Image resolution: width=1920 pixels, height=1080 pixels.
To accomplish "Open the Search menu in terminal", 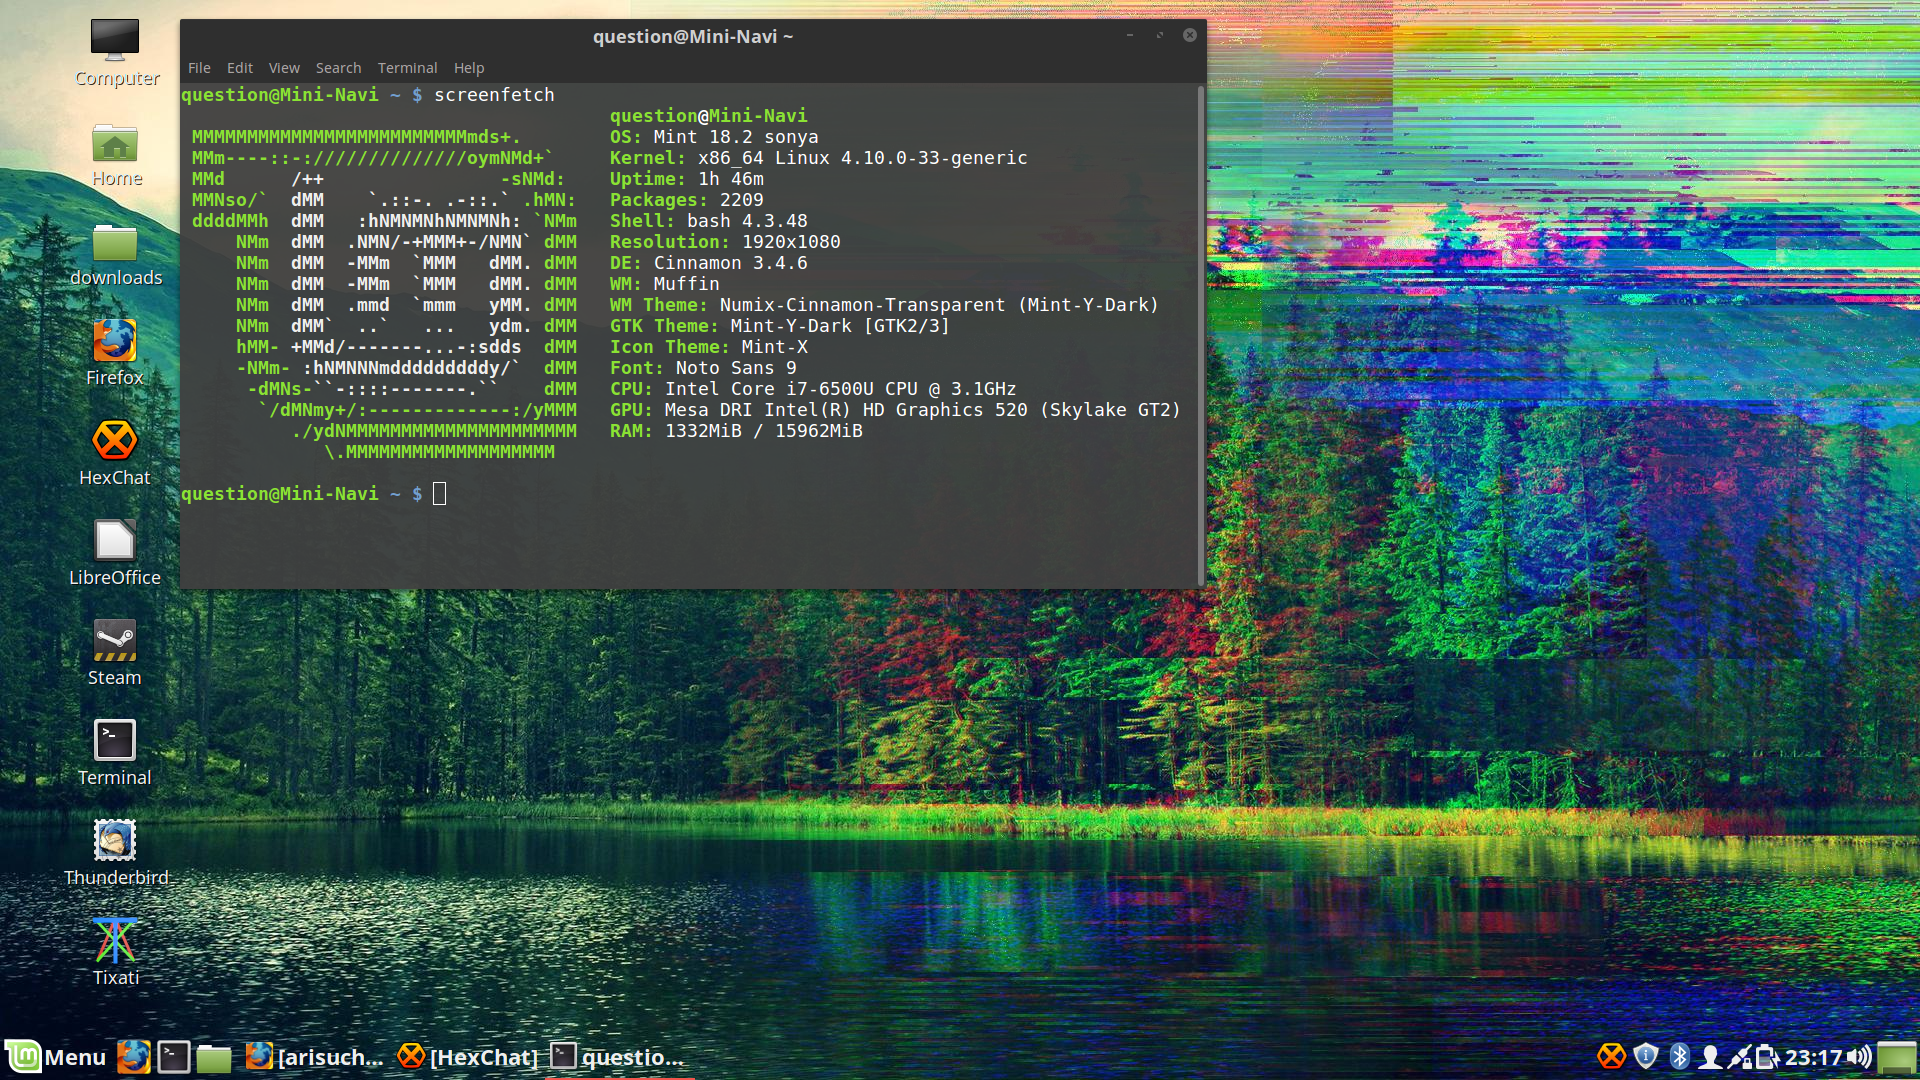I will [338, 68].
